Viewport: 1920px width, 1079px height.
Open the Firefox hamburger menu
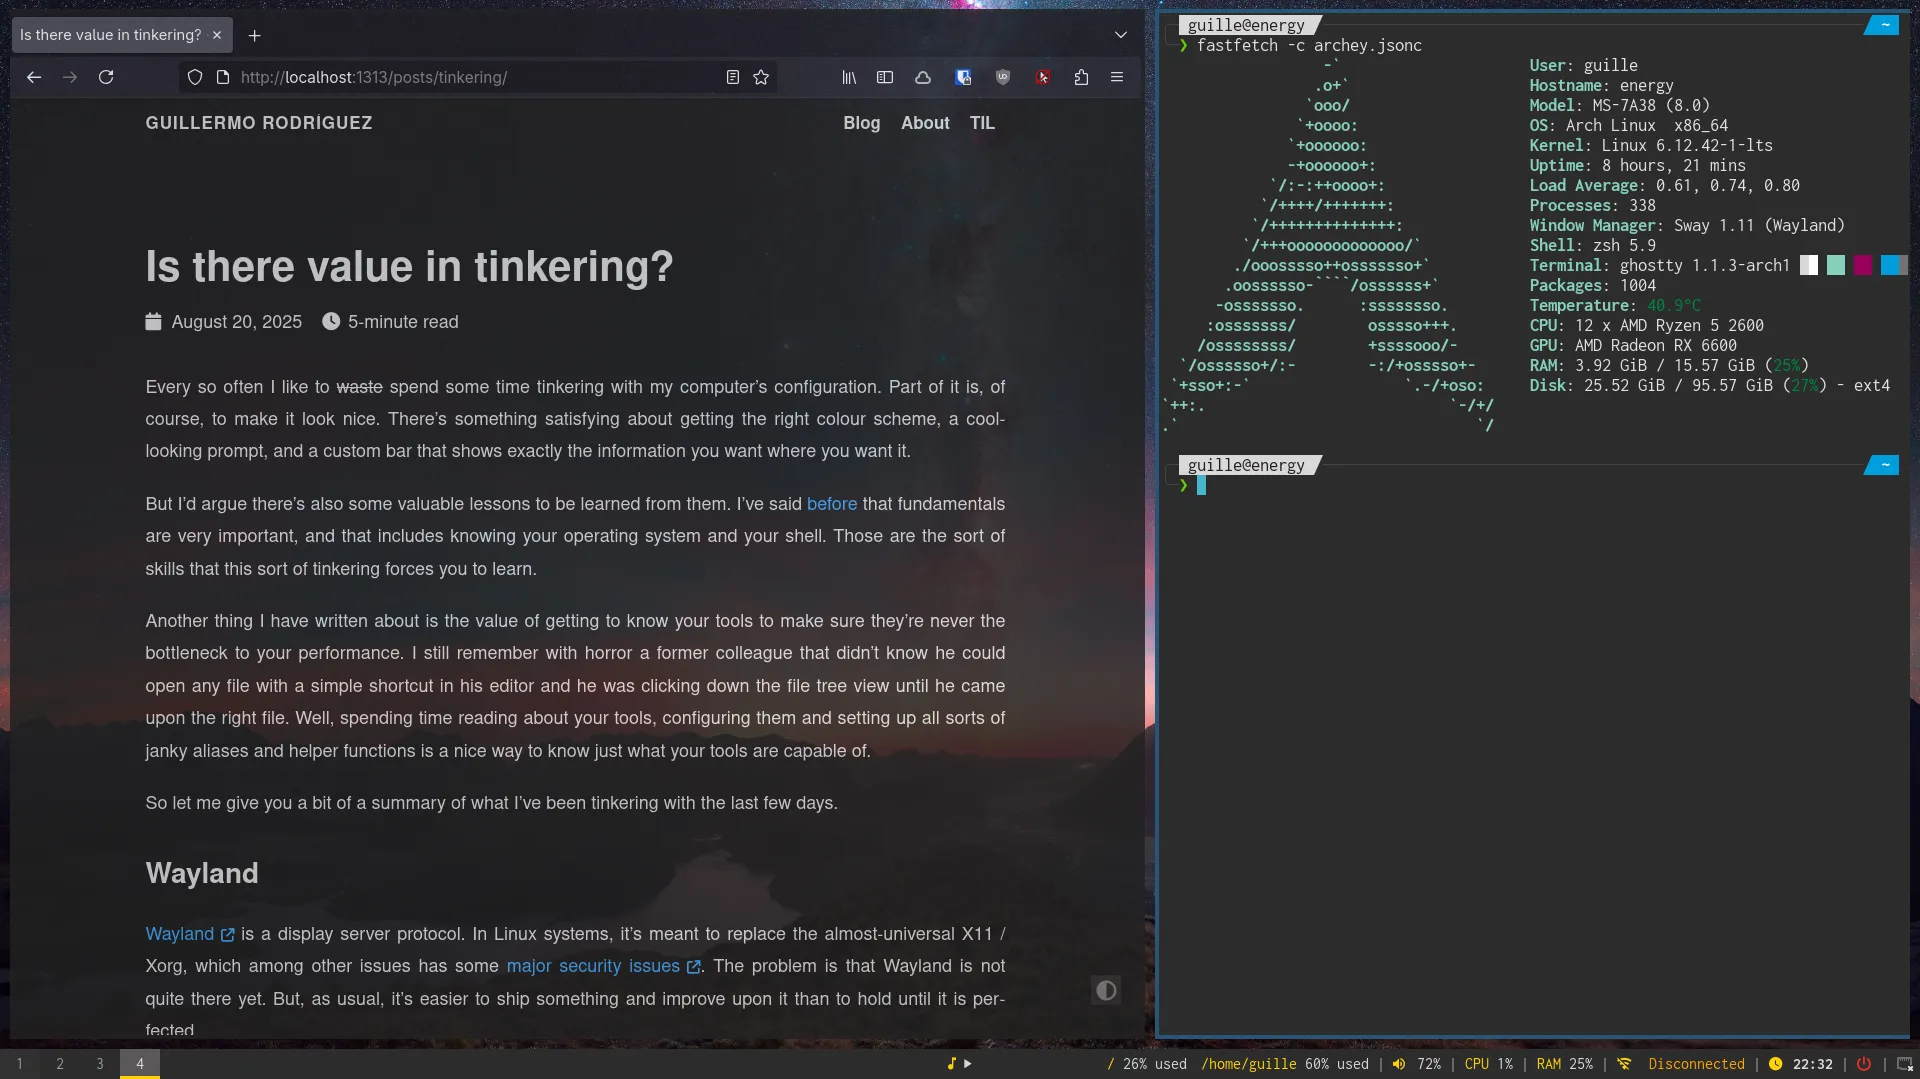[x=1117, y=77]
